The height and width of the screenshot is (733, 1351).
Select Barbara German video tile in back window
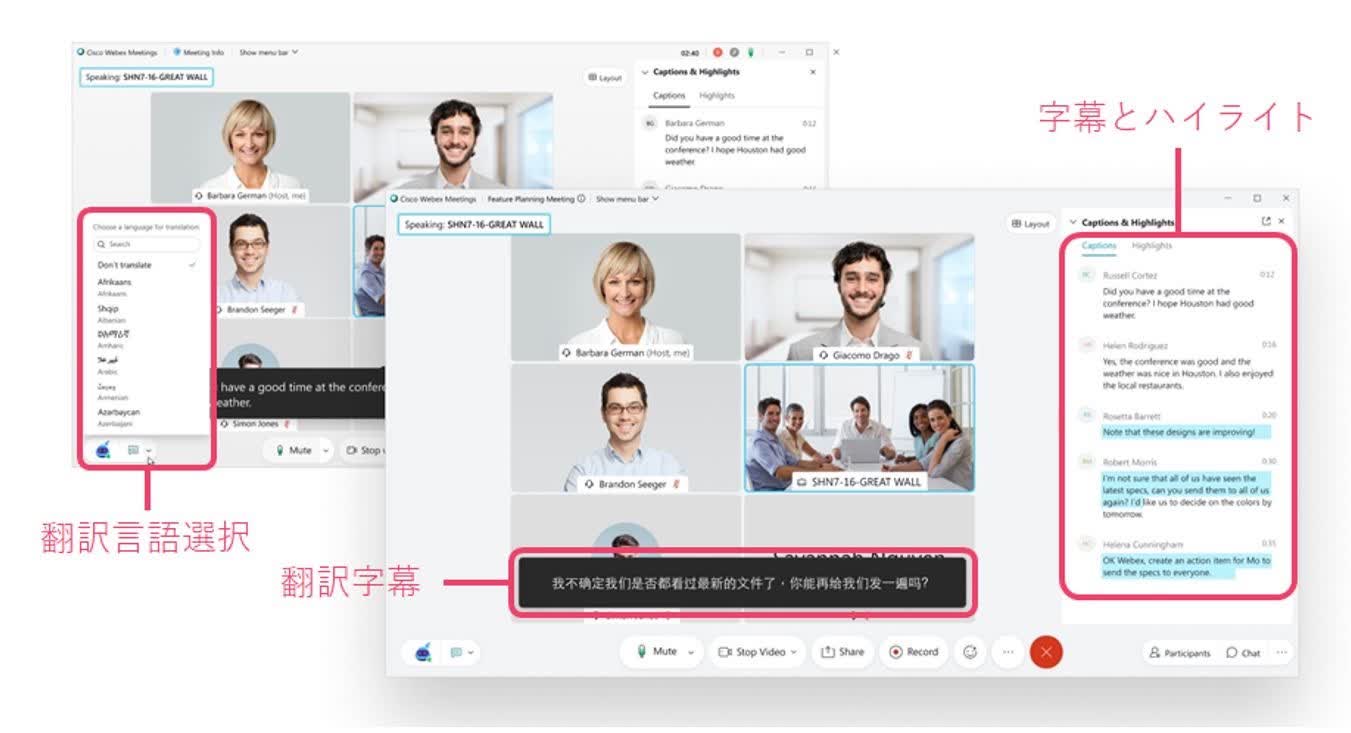pyautogui.click(x=250, y=148)
